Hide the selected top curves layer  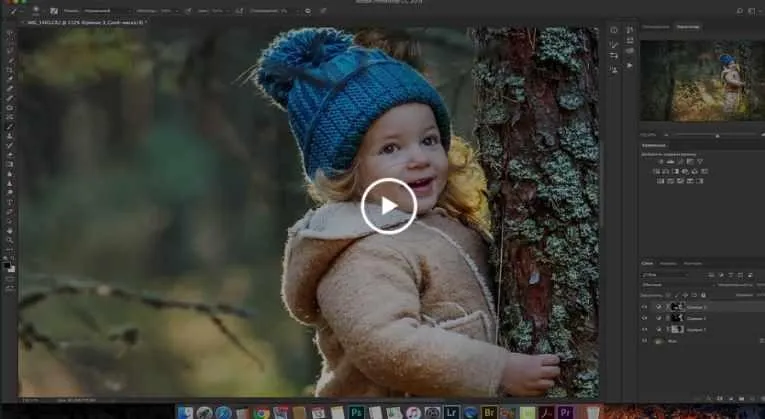(x=644, y=307)
